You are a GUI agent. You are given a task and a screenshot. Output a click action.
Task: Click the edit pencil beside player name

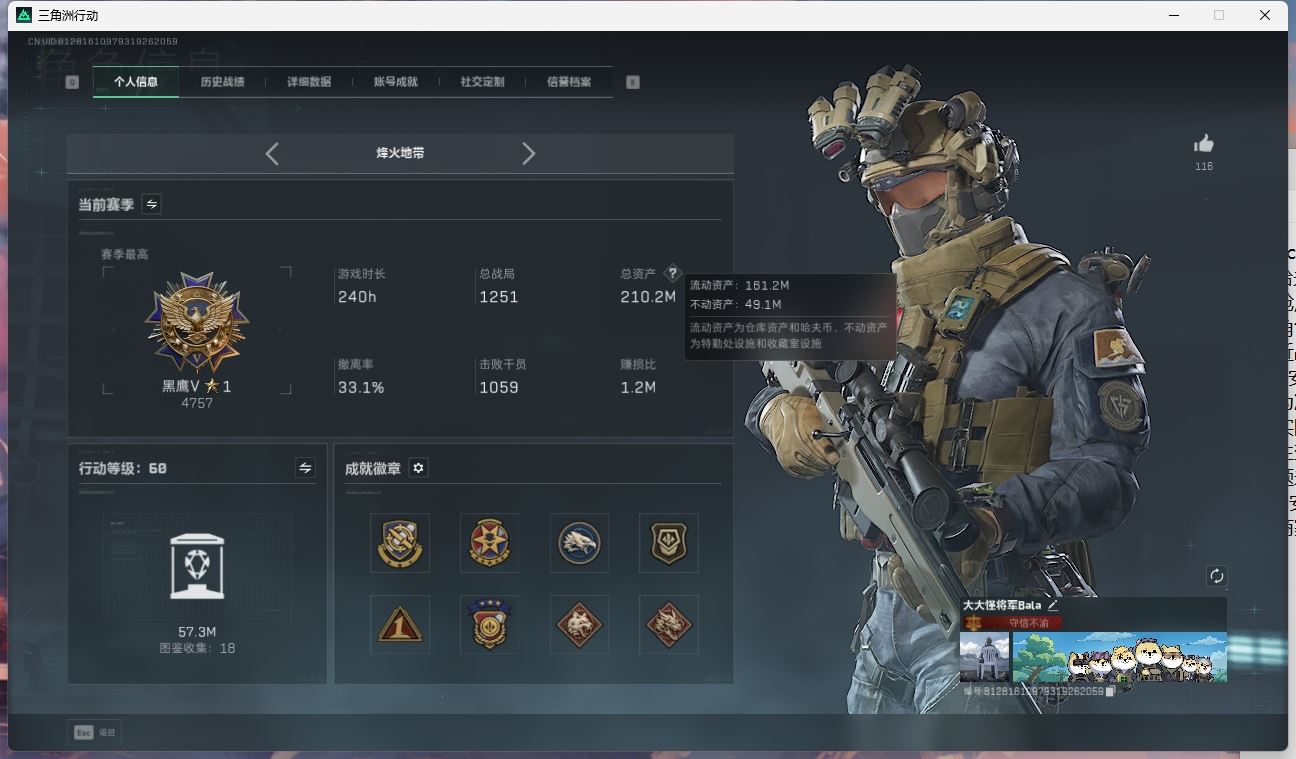(x=1053, y=605)
